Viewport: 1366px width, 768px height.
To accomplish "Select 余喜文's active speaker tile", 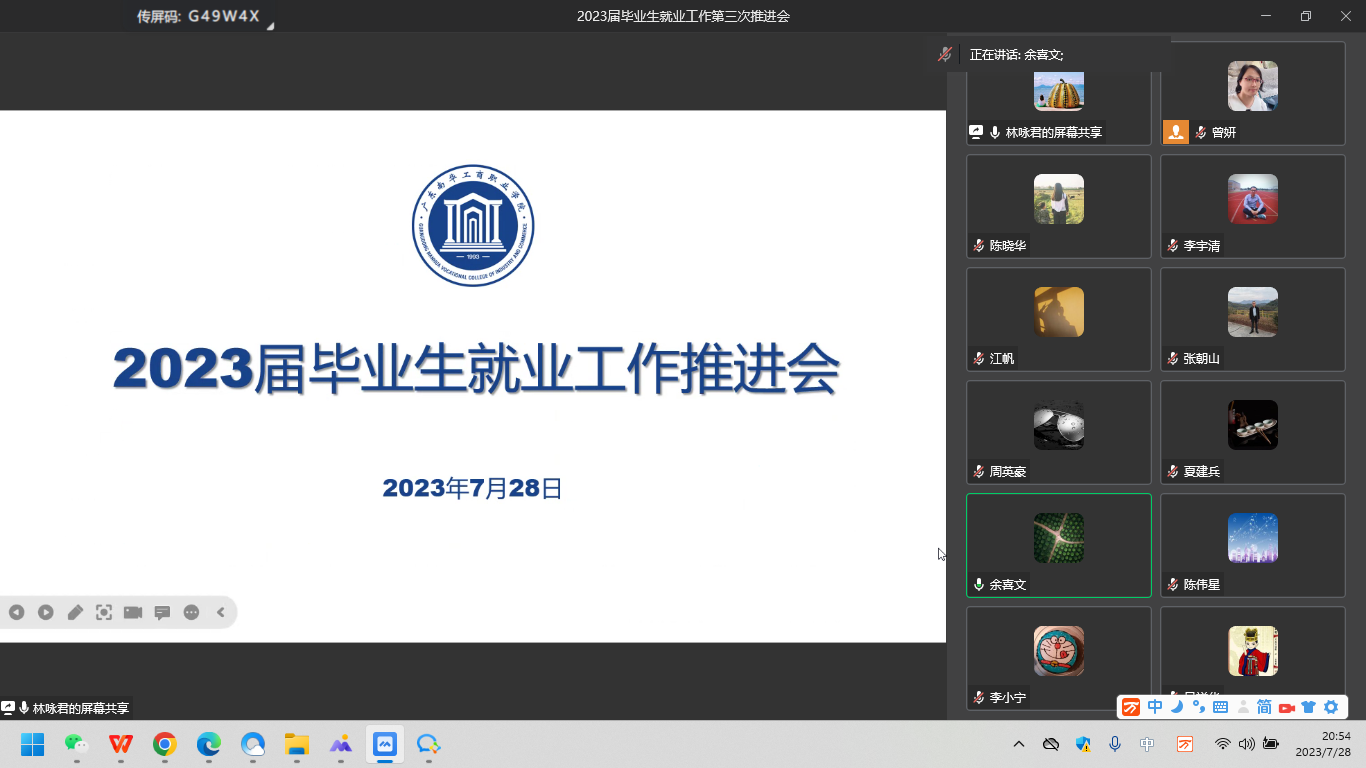I will coord(1058,544).
